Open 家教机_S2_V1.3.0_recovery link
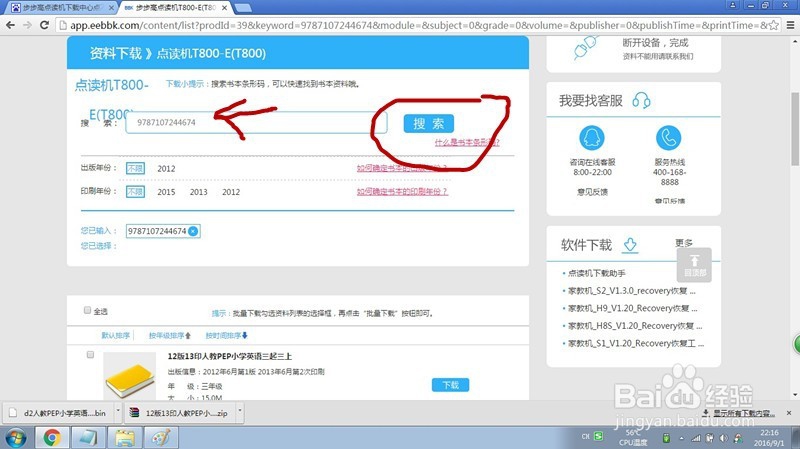Image resolution: width=800 pixels, height=449 pixels. point(632,291)
